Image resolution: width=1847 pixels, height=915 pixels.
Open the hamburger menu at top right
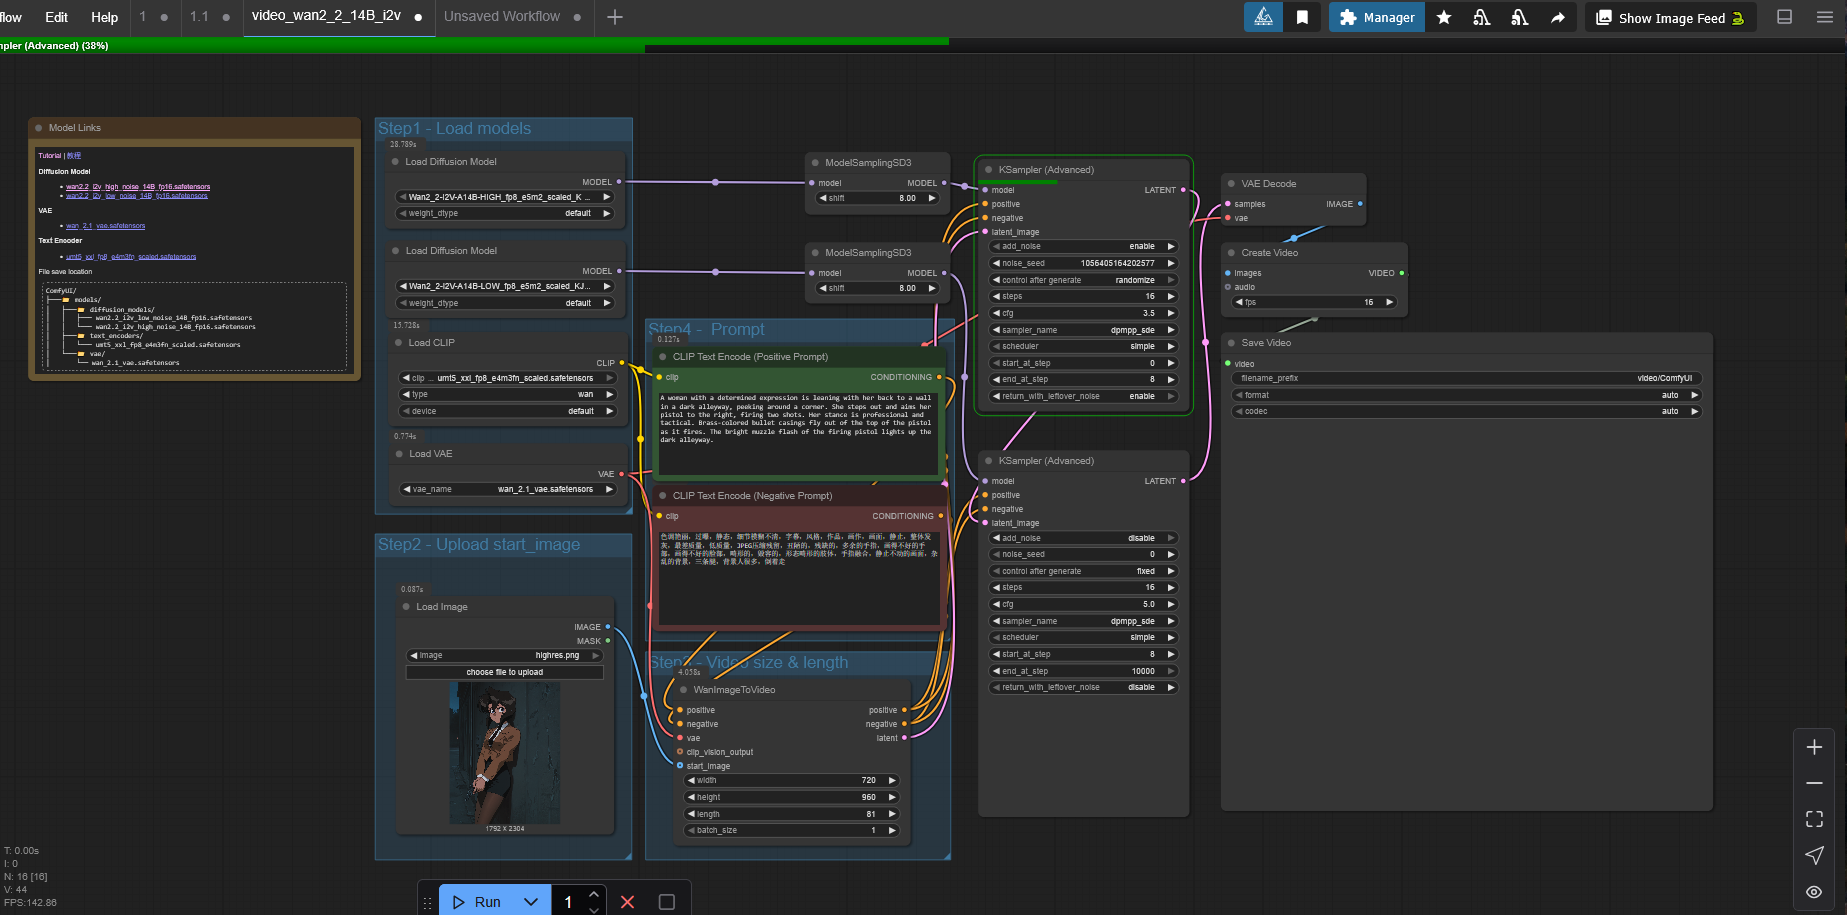pyautogui.click(x=1825, y=17)
